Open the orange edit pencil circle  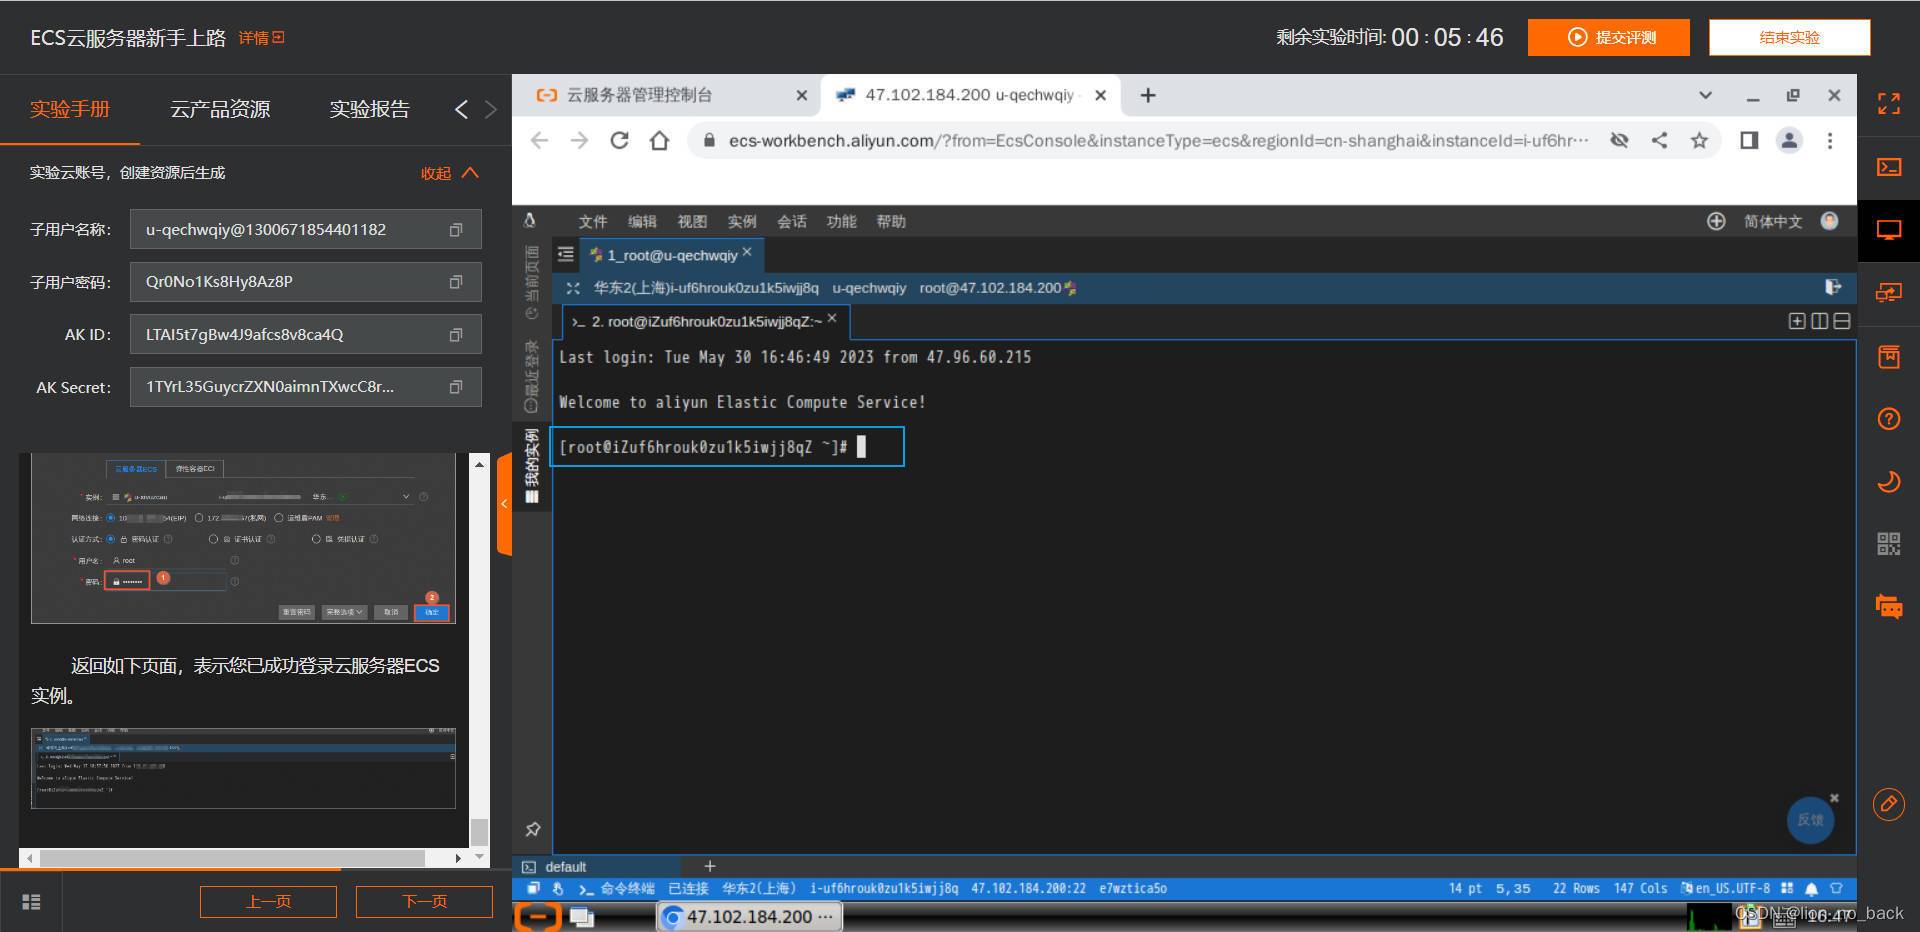click(1889, 804)
